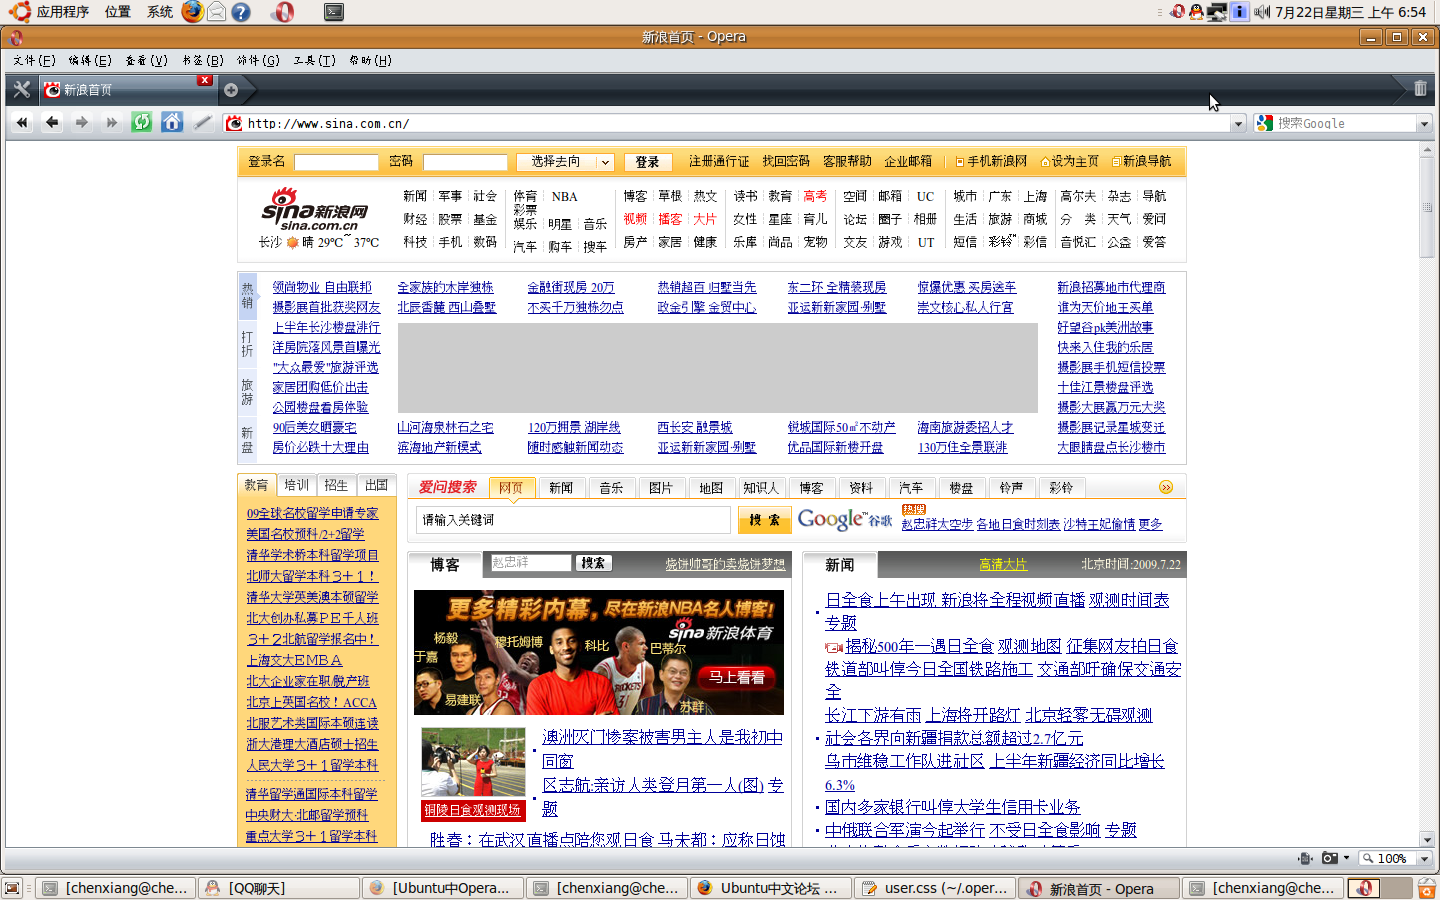
Task: Click the address bar URL field
Action: pos(736,123)
